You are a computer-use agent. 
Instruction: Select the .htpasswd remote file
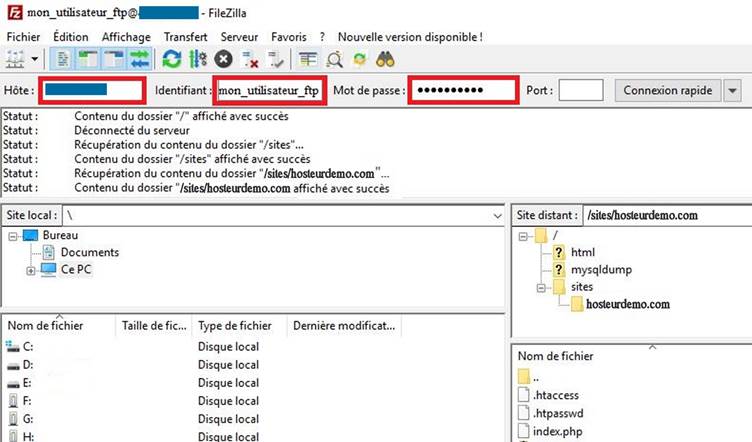(558, 413)
